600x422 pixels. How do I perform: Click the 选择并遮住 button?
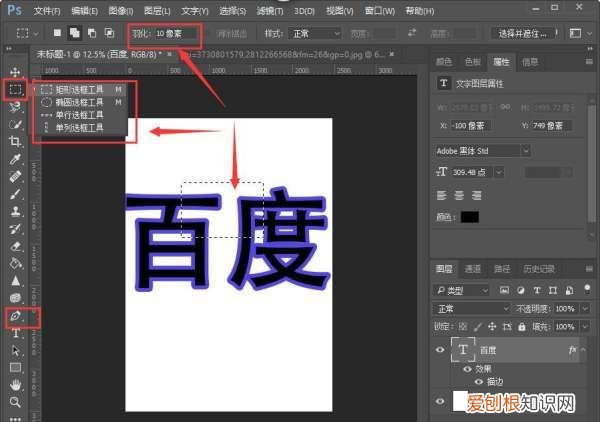tap(524, 34)
